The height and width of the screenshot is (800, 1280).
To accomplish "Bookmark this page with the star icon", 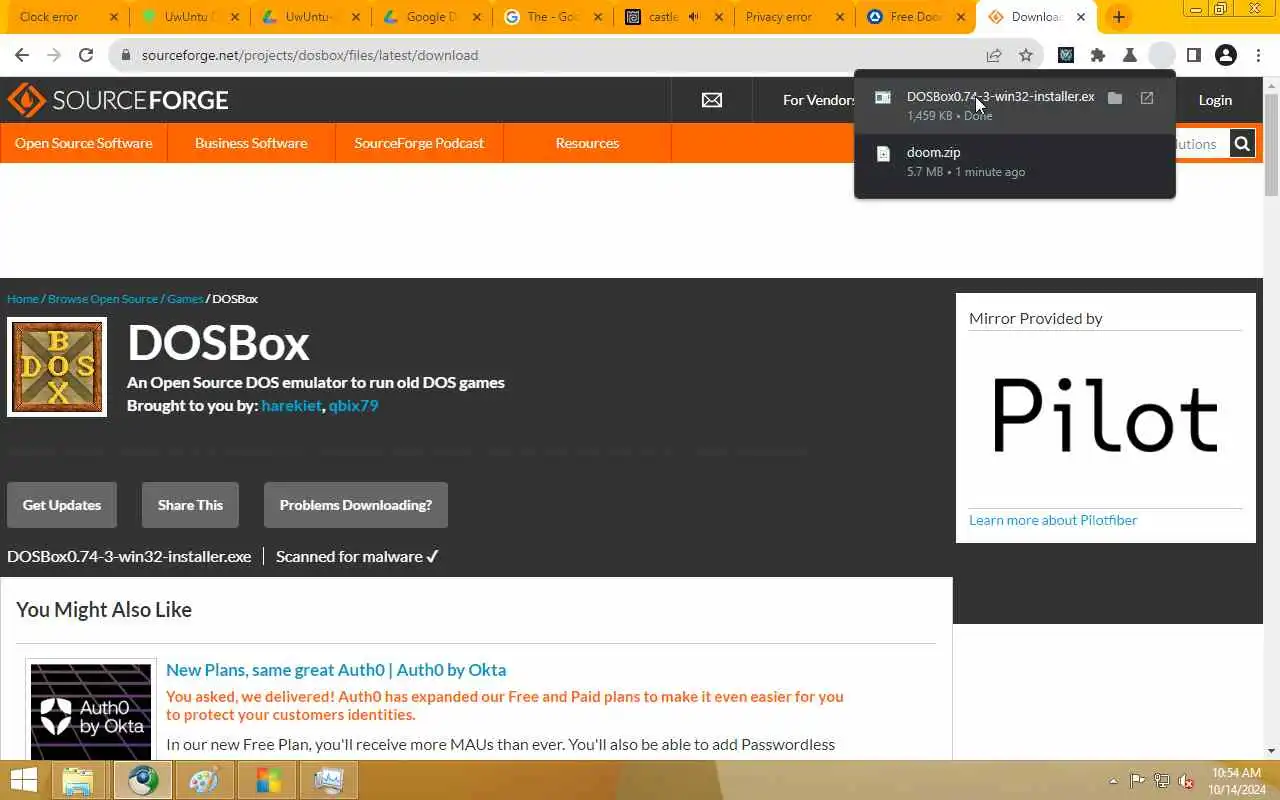I will 1026,55.
